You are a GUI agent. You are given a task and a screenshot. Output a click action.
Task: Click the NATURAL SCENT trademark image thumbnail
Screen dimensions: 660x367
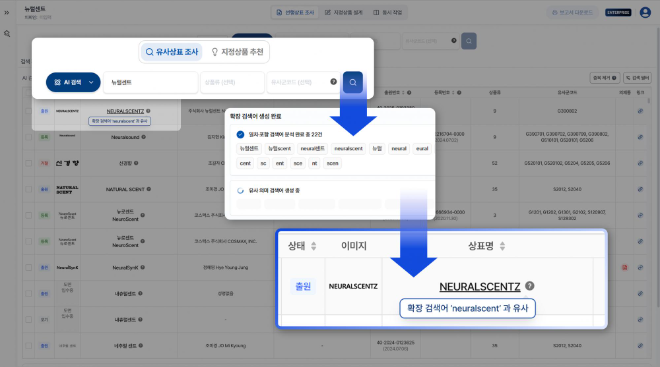[x=67, y=189]
